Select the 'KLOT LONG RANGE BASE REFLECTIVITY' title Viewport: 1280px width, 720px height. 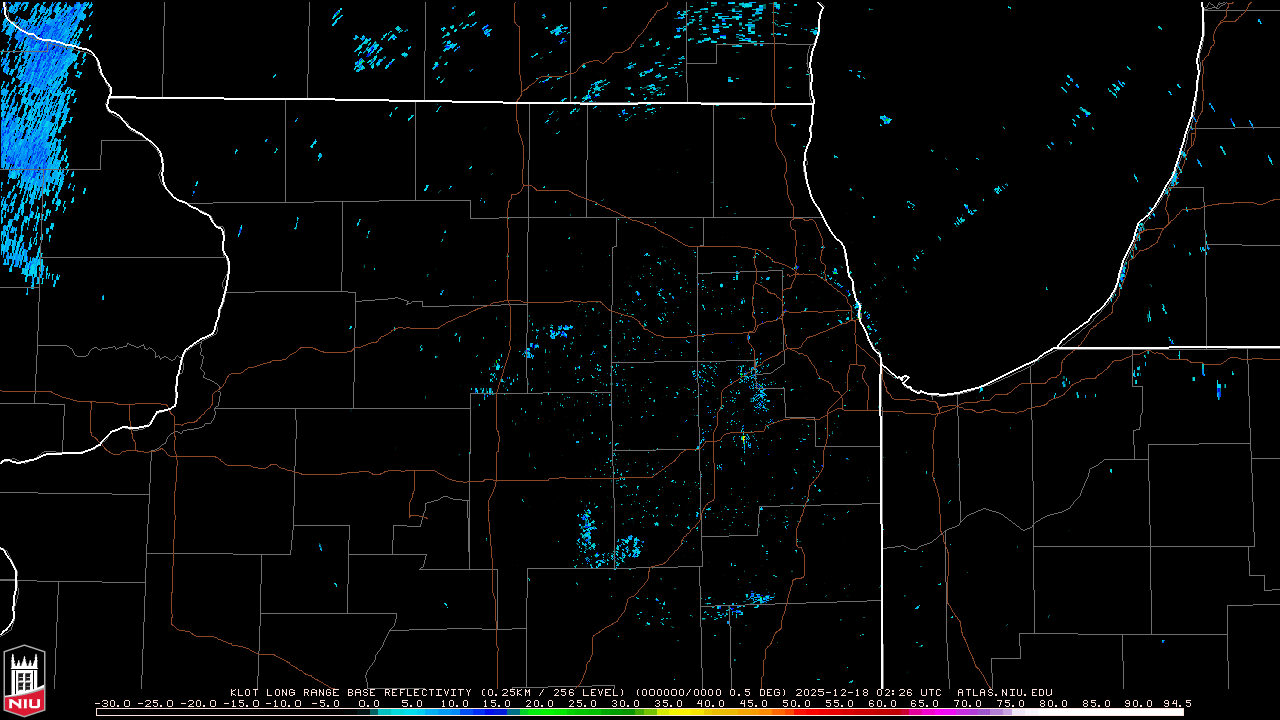(x=350, y=692)
